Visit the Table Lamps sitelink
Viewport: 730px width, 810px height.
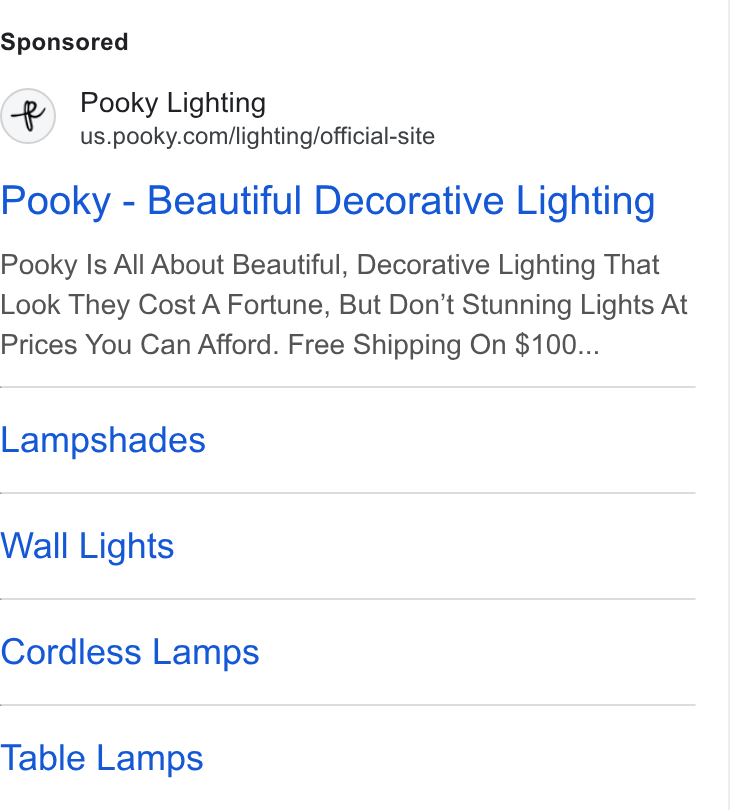(102, 758)
